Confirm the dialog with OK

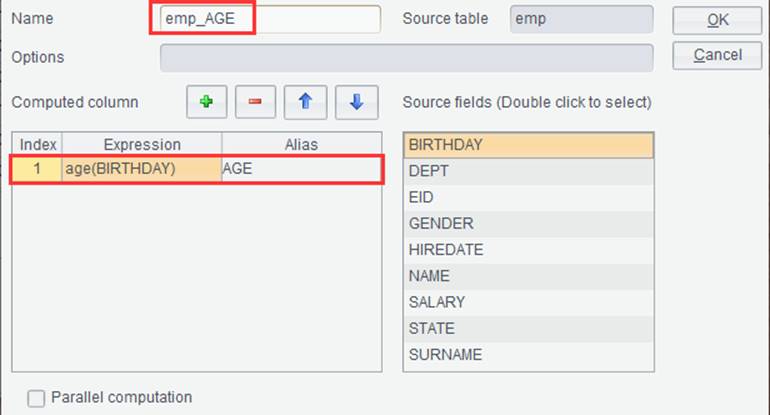[717, 20]
